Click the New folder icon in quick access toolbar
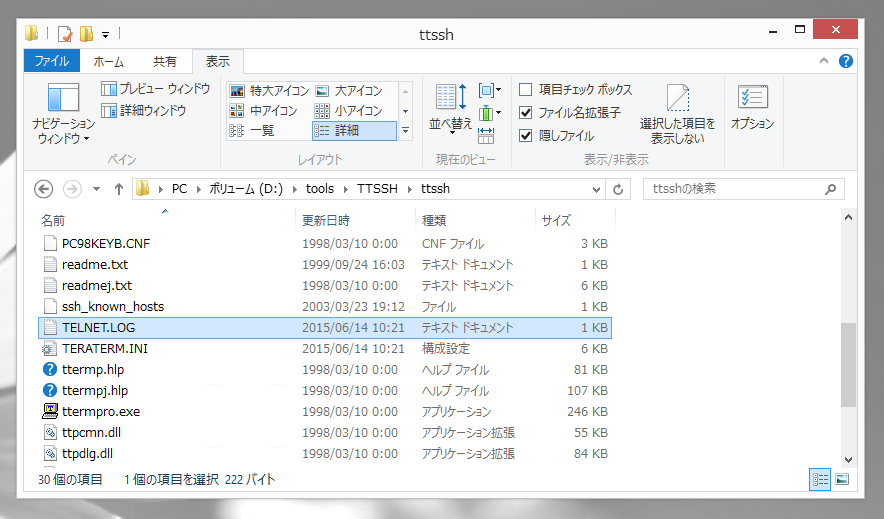Screen dimensions: 884x519 point(86,34)
